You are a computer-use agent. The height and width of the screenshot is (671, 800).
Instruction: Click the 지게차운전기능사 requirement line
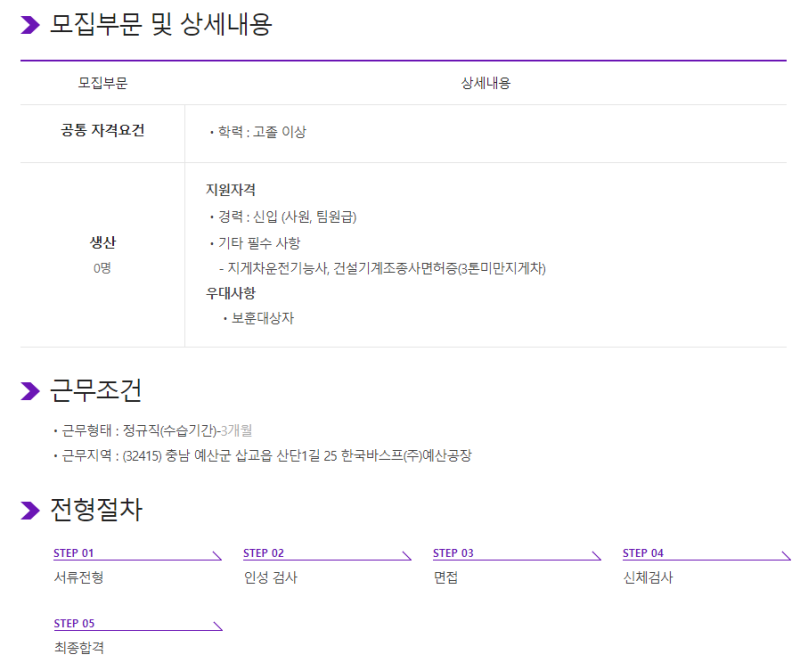coord(385,268)
